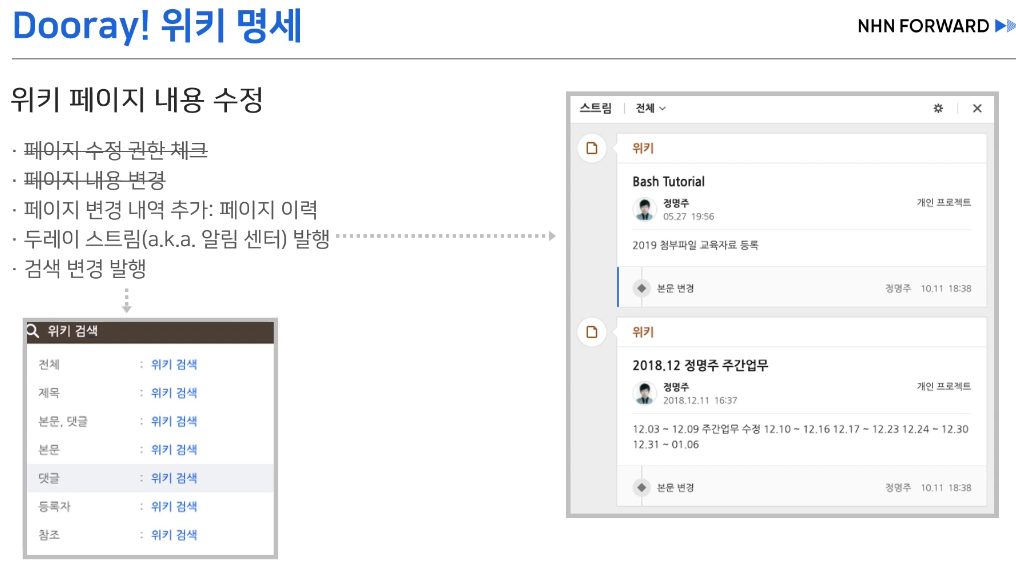
Task: Choose 본문, 댓글 search scope row
Action: pos(150,421)
